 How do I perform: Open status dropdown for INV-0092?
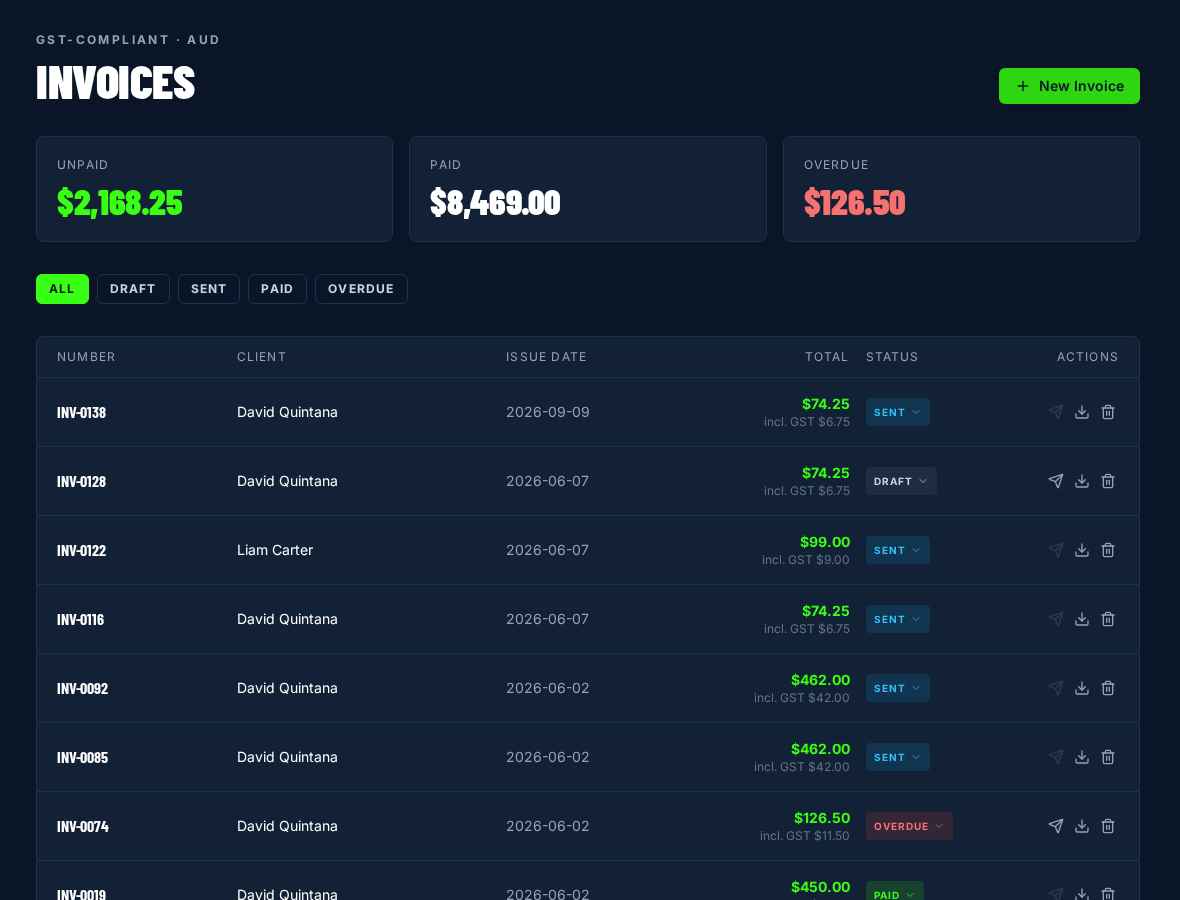coord(897,688)
